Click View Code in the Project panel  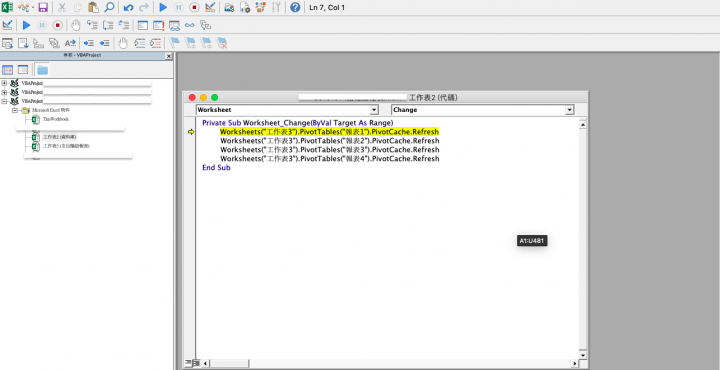7,70
